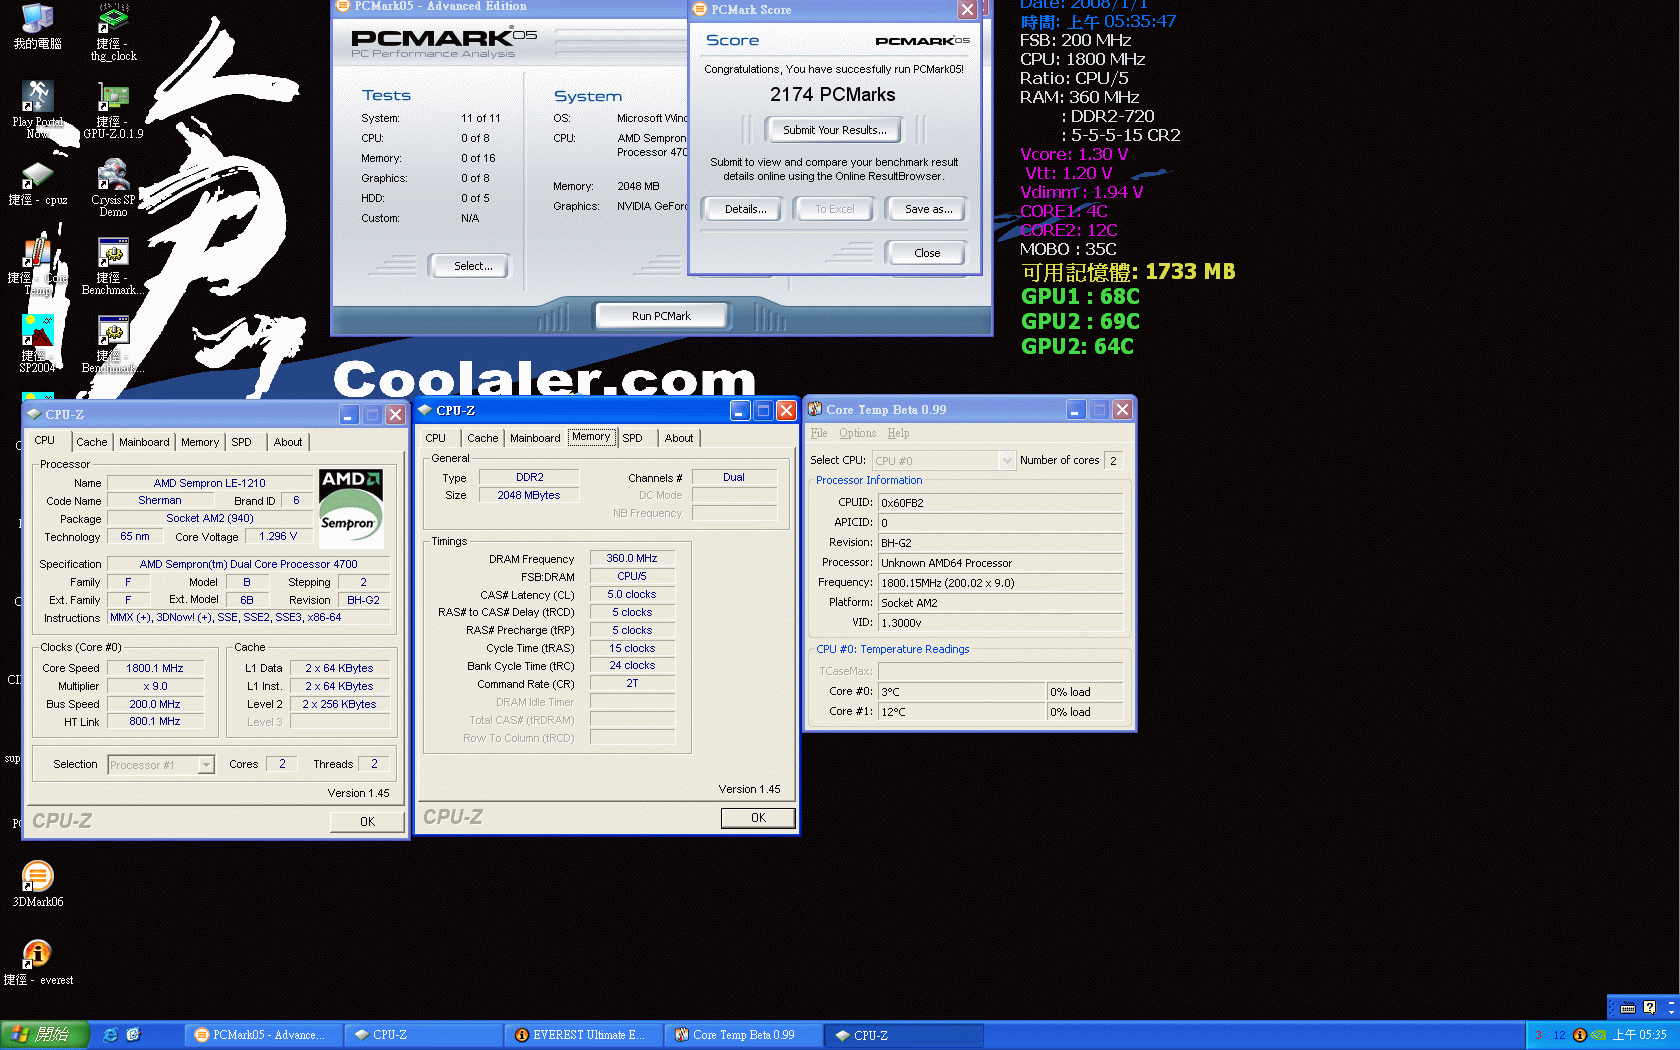Open the Processor #1 selection dropdown
Image resolution: width=1680 pixels, height=1050 pixels.
tap(206, 765)
